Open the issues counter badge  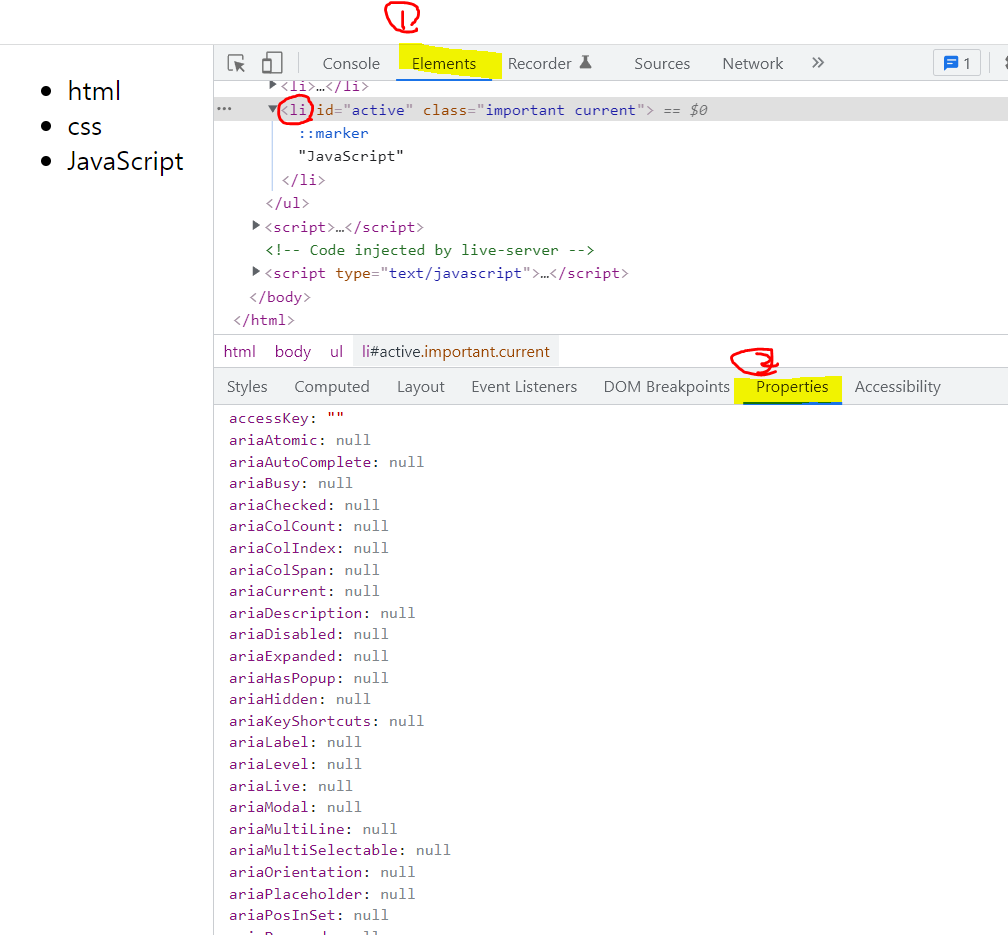click(x=957, y=63)
